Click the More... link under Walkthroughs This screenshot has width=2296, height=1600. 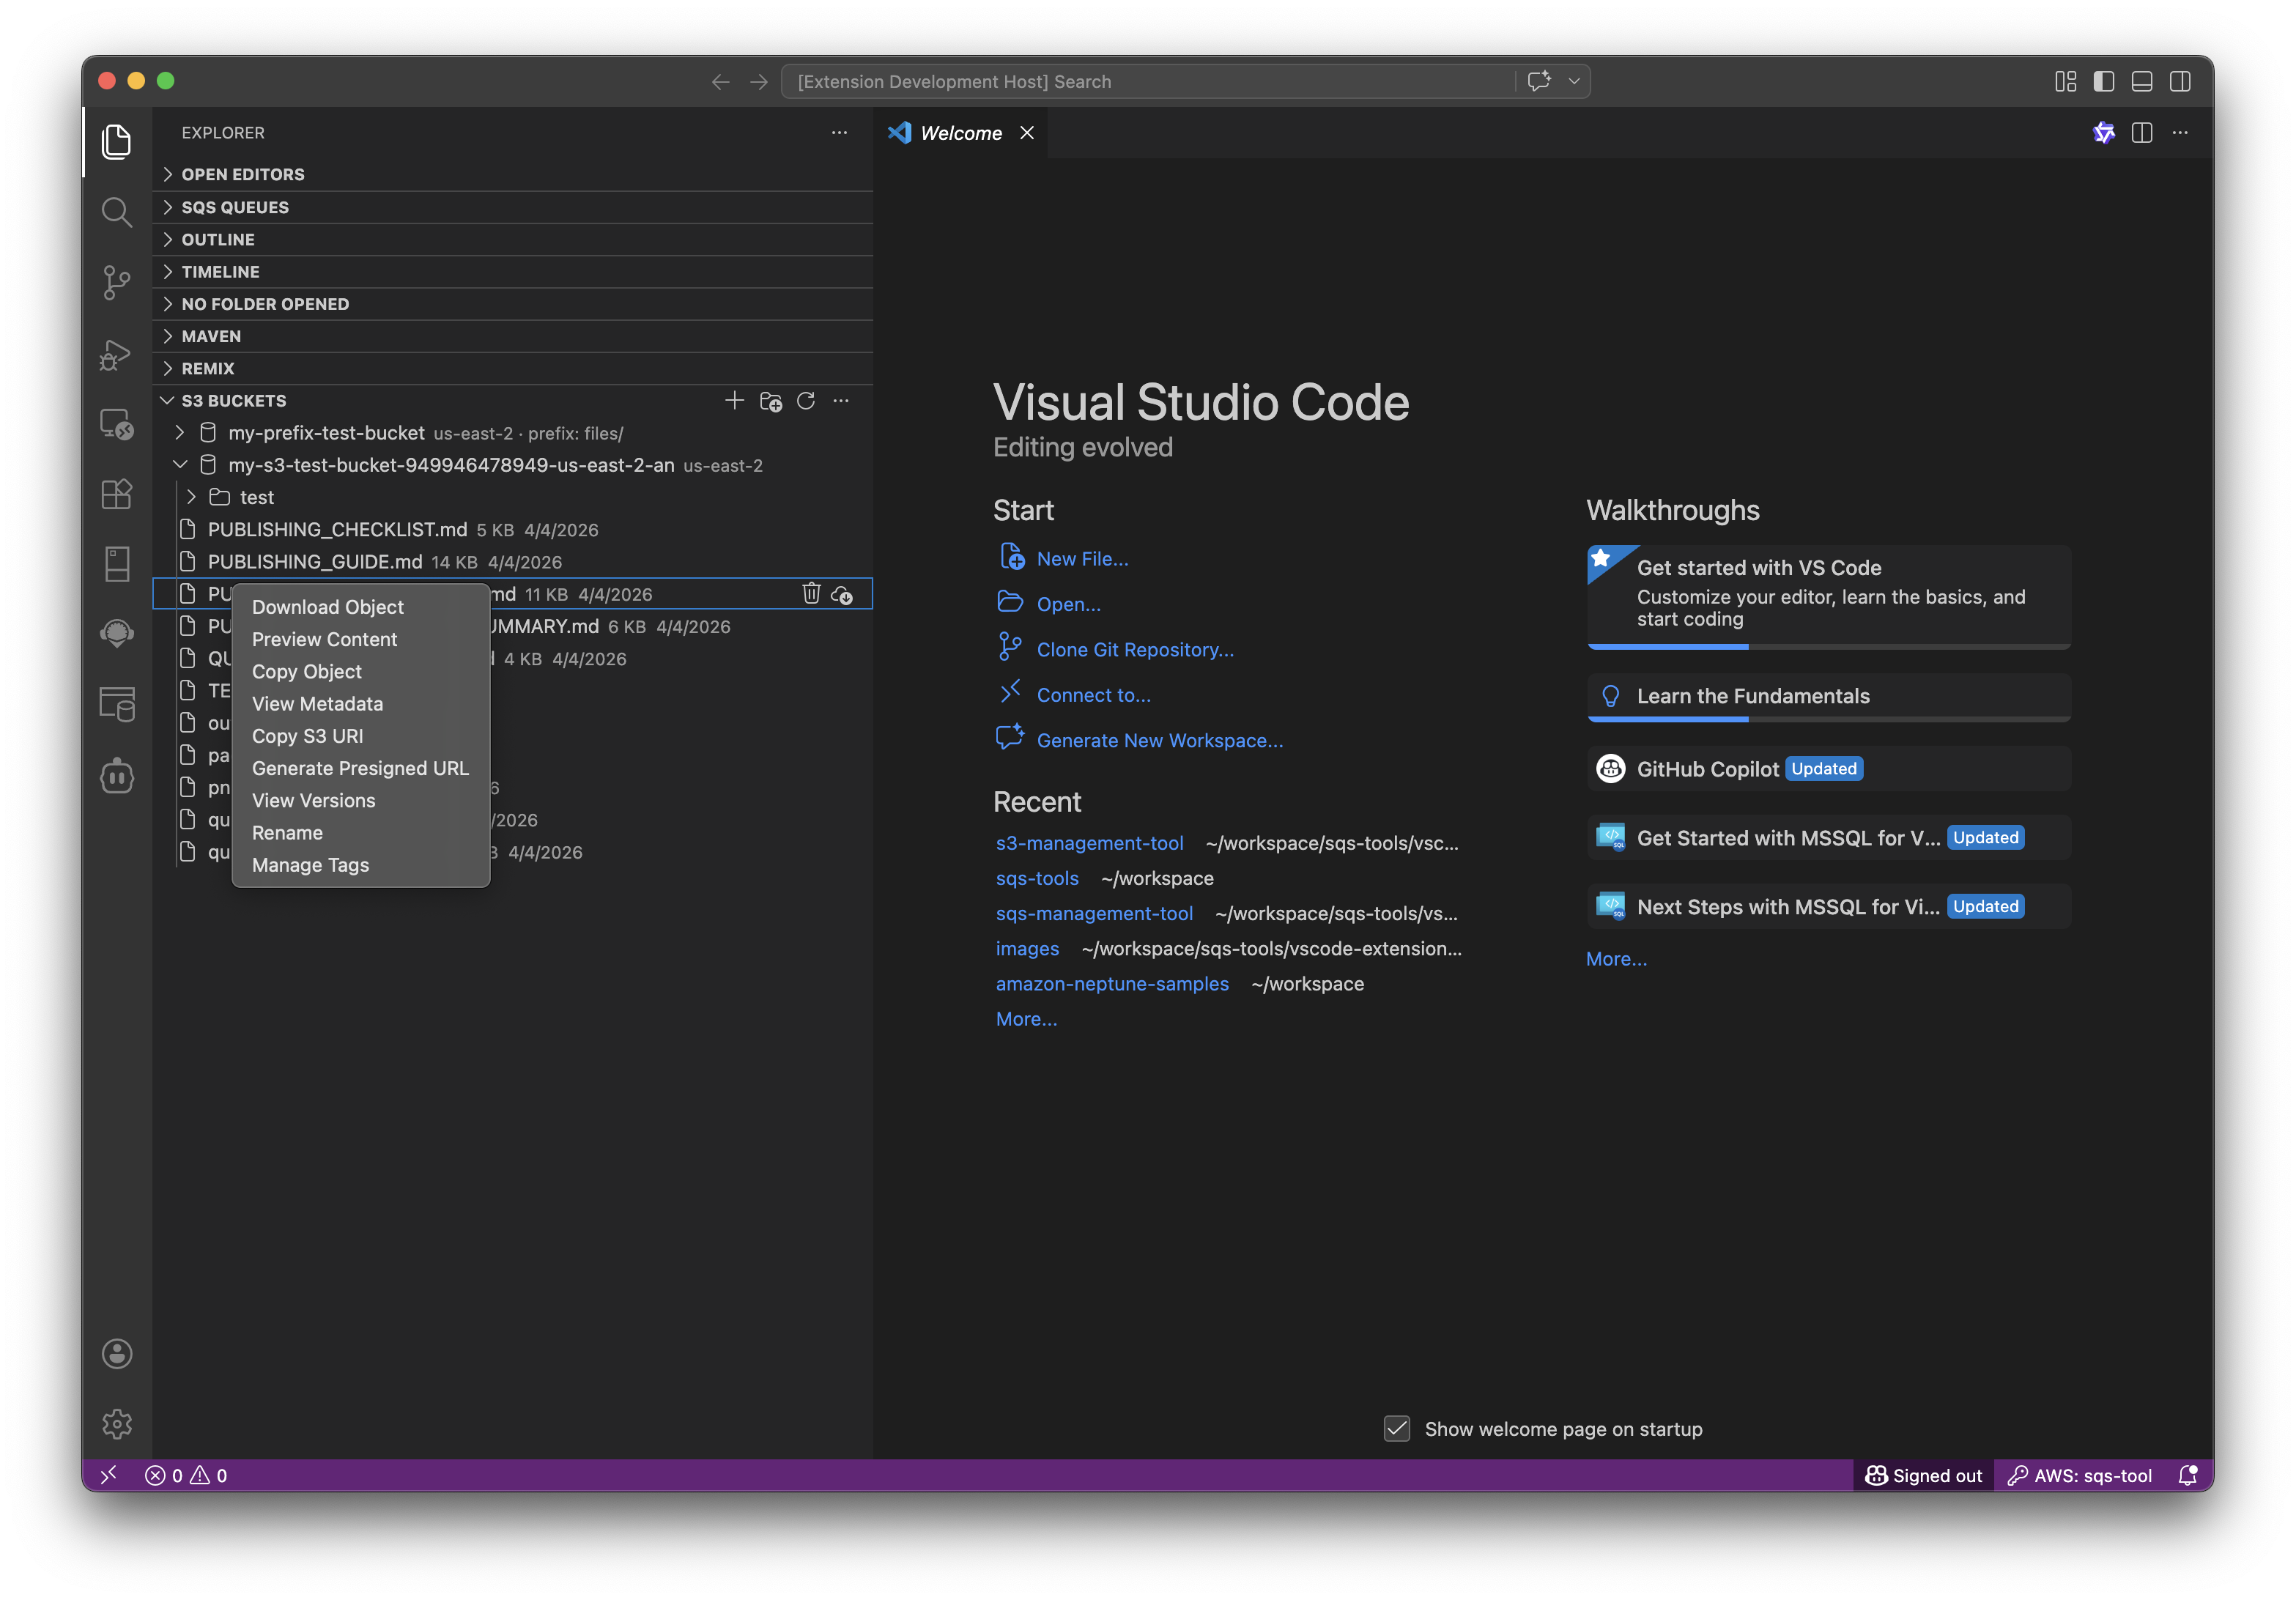(1616, 958)
